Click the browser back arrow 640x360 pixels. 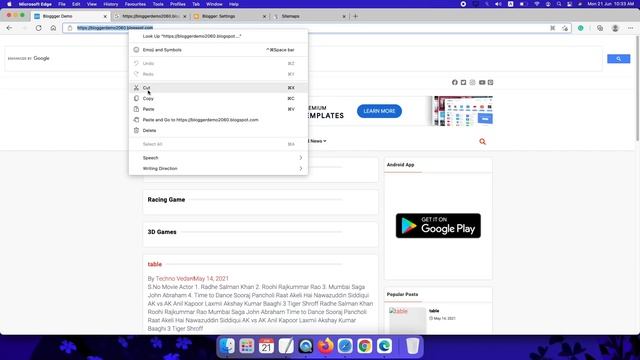coord(9,28)
